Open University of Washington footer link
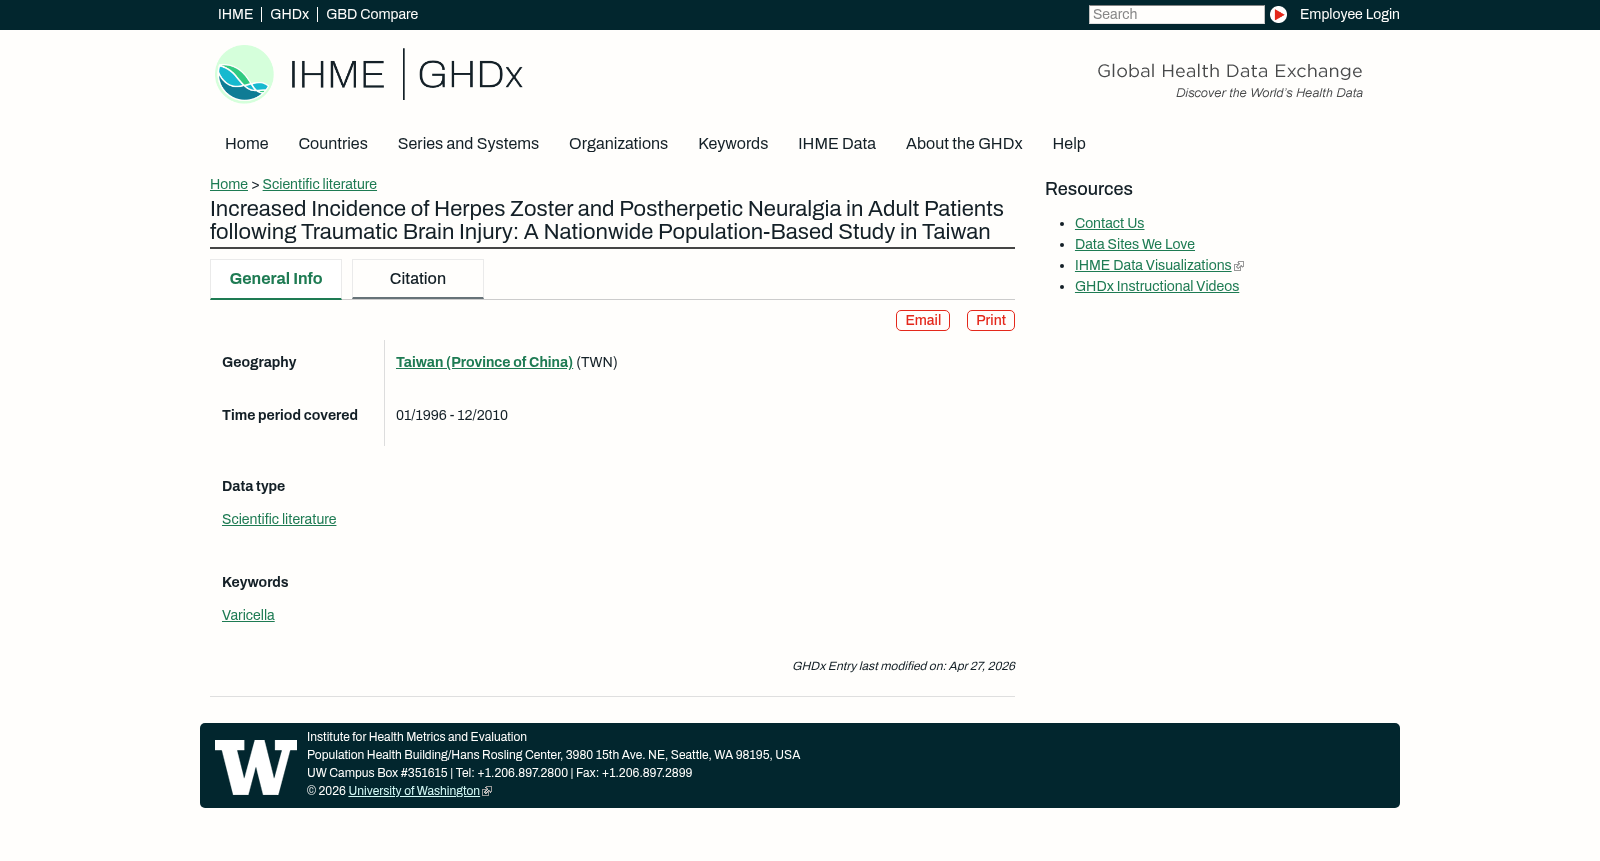The image size is (1600, 861). pos(414,791)
